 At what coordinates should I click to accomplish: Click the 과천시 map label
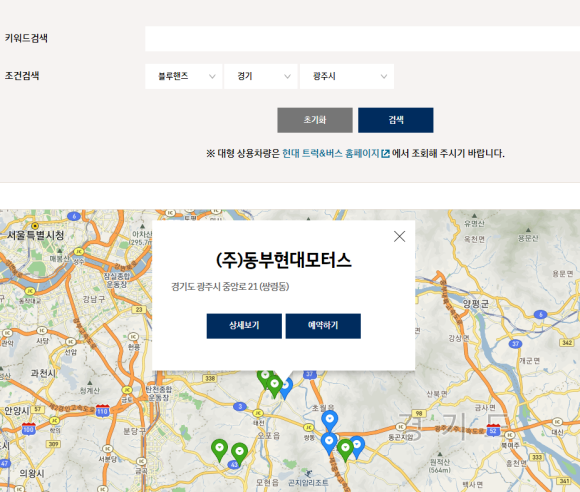pos(43,373)
